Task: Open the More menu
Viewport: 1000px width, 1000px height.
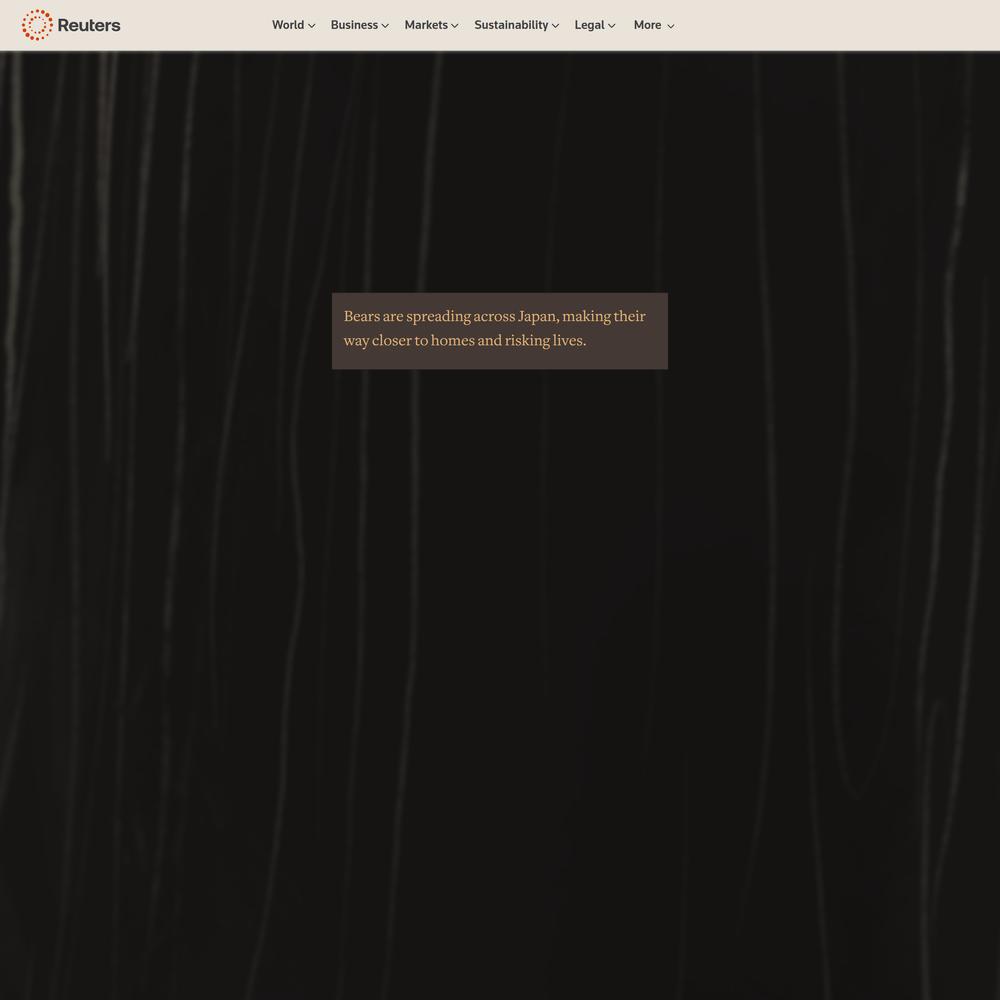Action: pos(647,25)
